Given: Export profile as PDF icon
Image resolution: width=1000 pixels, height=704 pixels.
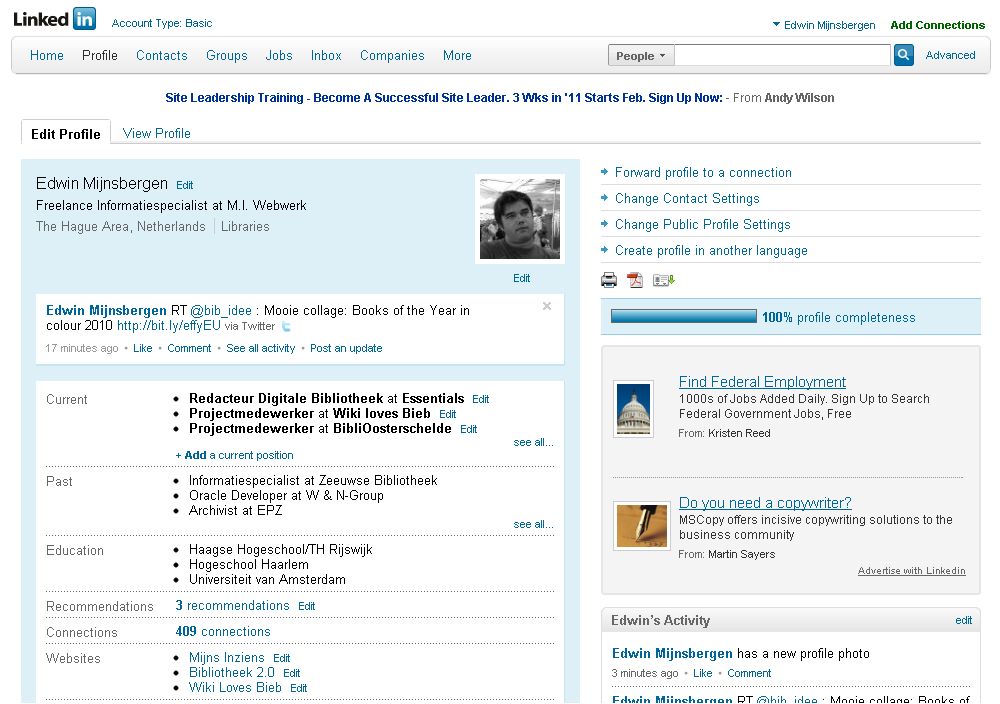Looking at the screenshot, I should tap(635, 280).
